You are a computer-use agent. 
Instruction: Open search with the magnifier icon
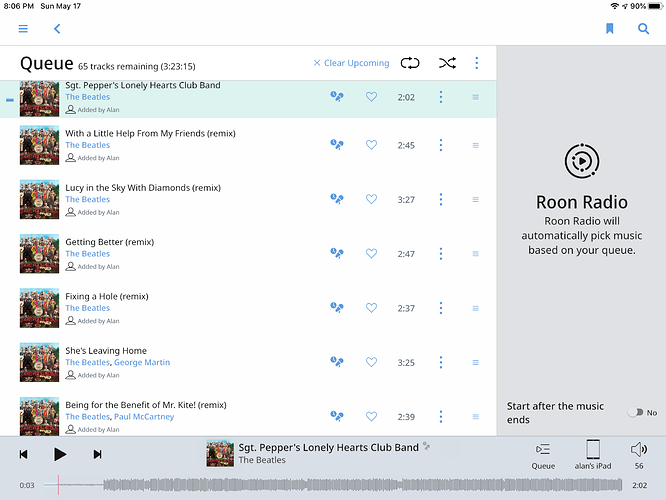pyautogui.click(x=643, y=28)
